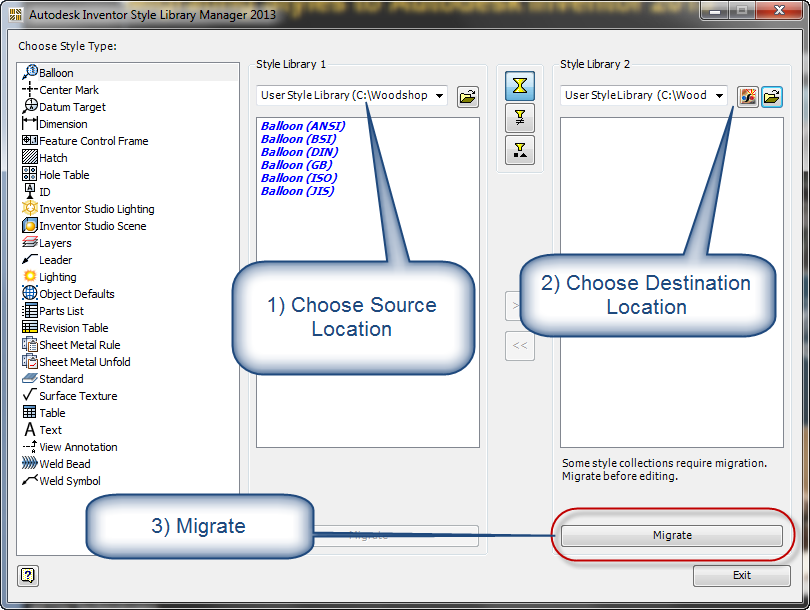Click the Inventor Studio Lighting icon

pyautogui.click(x=27, y=209)
